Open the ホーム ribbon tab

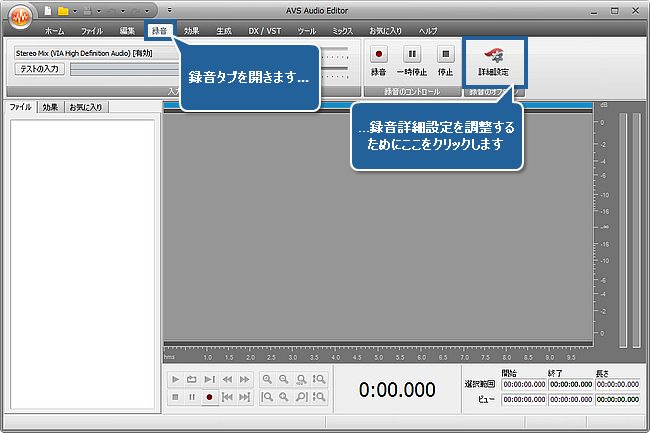point(55,31)
